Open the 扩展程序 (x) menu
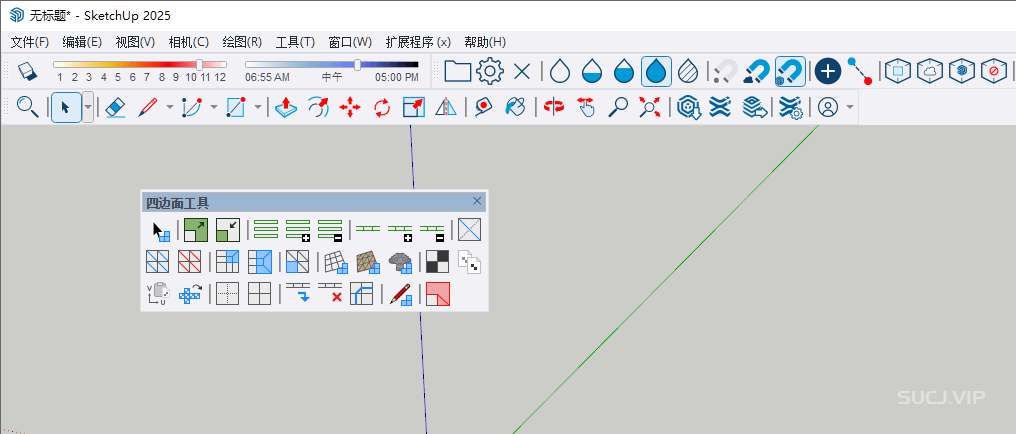 (x=418, y=42)
